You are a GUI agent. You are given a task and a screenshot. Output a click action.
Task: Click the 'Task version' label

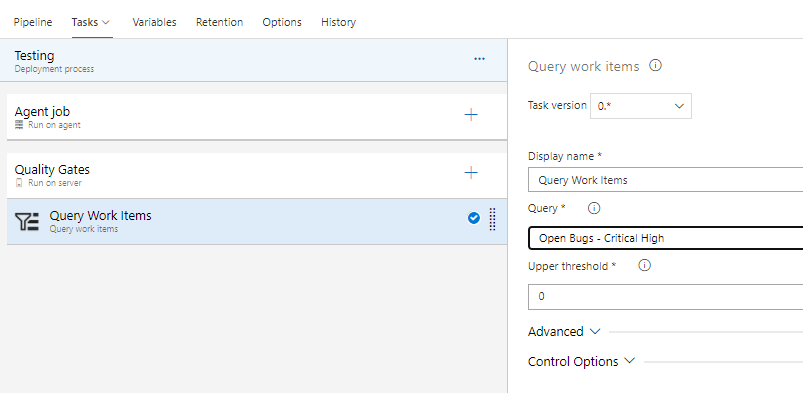557,105
